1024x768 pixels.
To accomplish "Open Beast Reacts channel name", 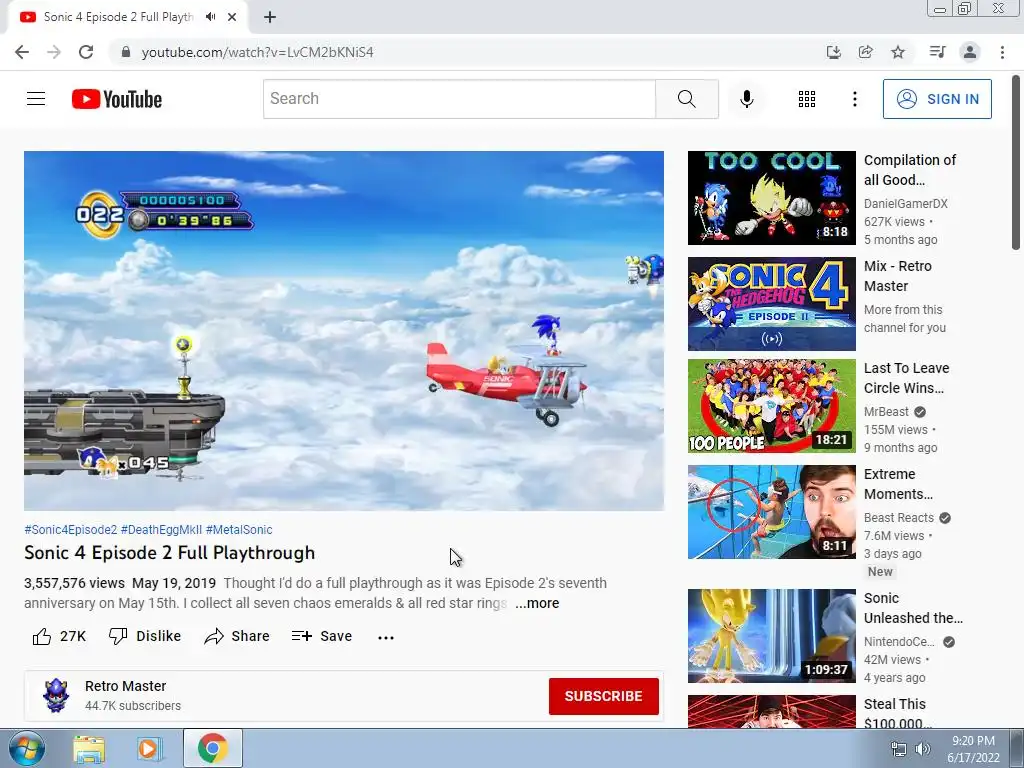I will [x=899, y=518].
